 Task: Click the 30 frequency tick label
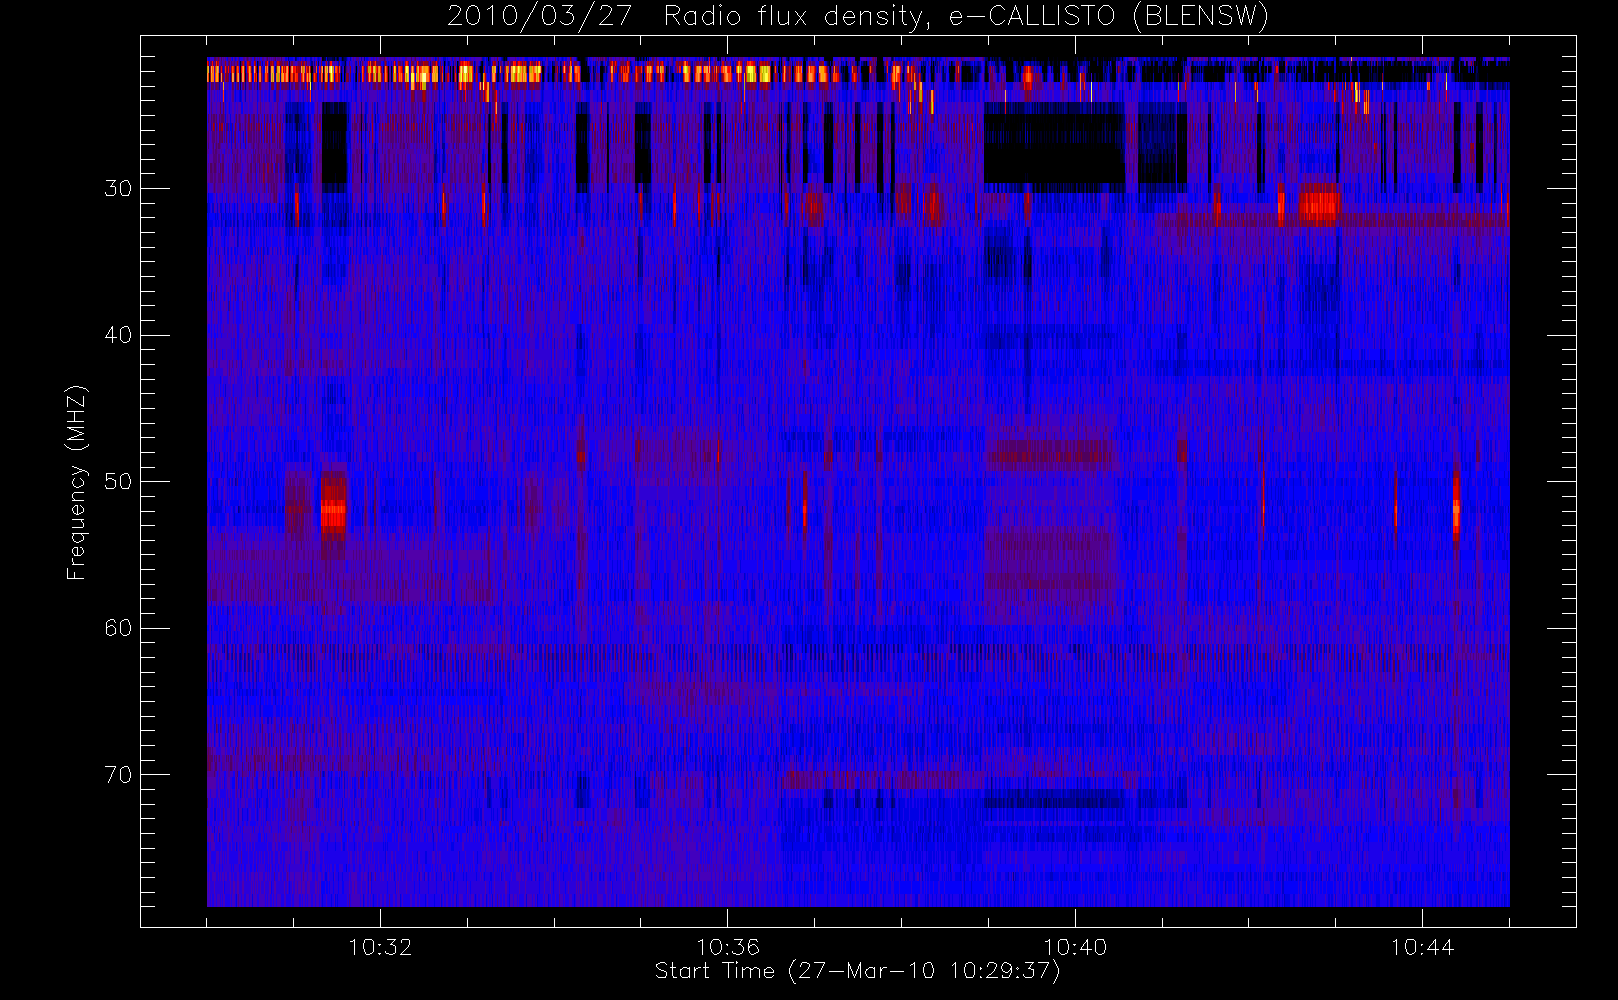pyautogui.click(x=118, y=188)
